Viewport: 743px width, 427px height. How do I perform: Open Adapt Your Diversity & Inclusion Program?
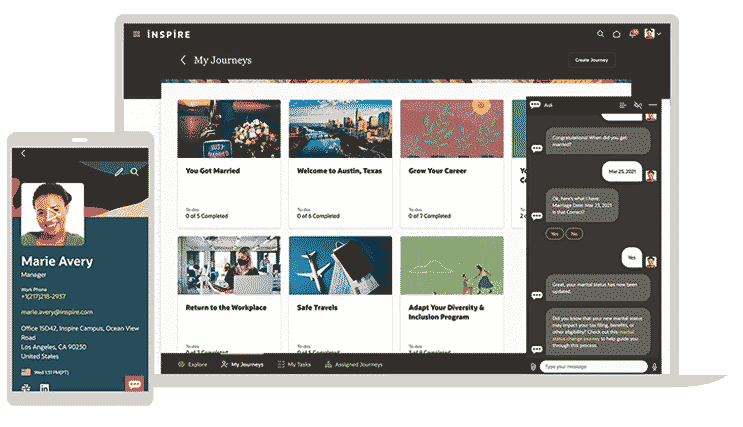tap(452, 295)
